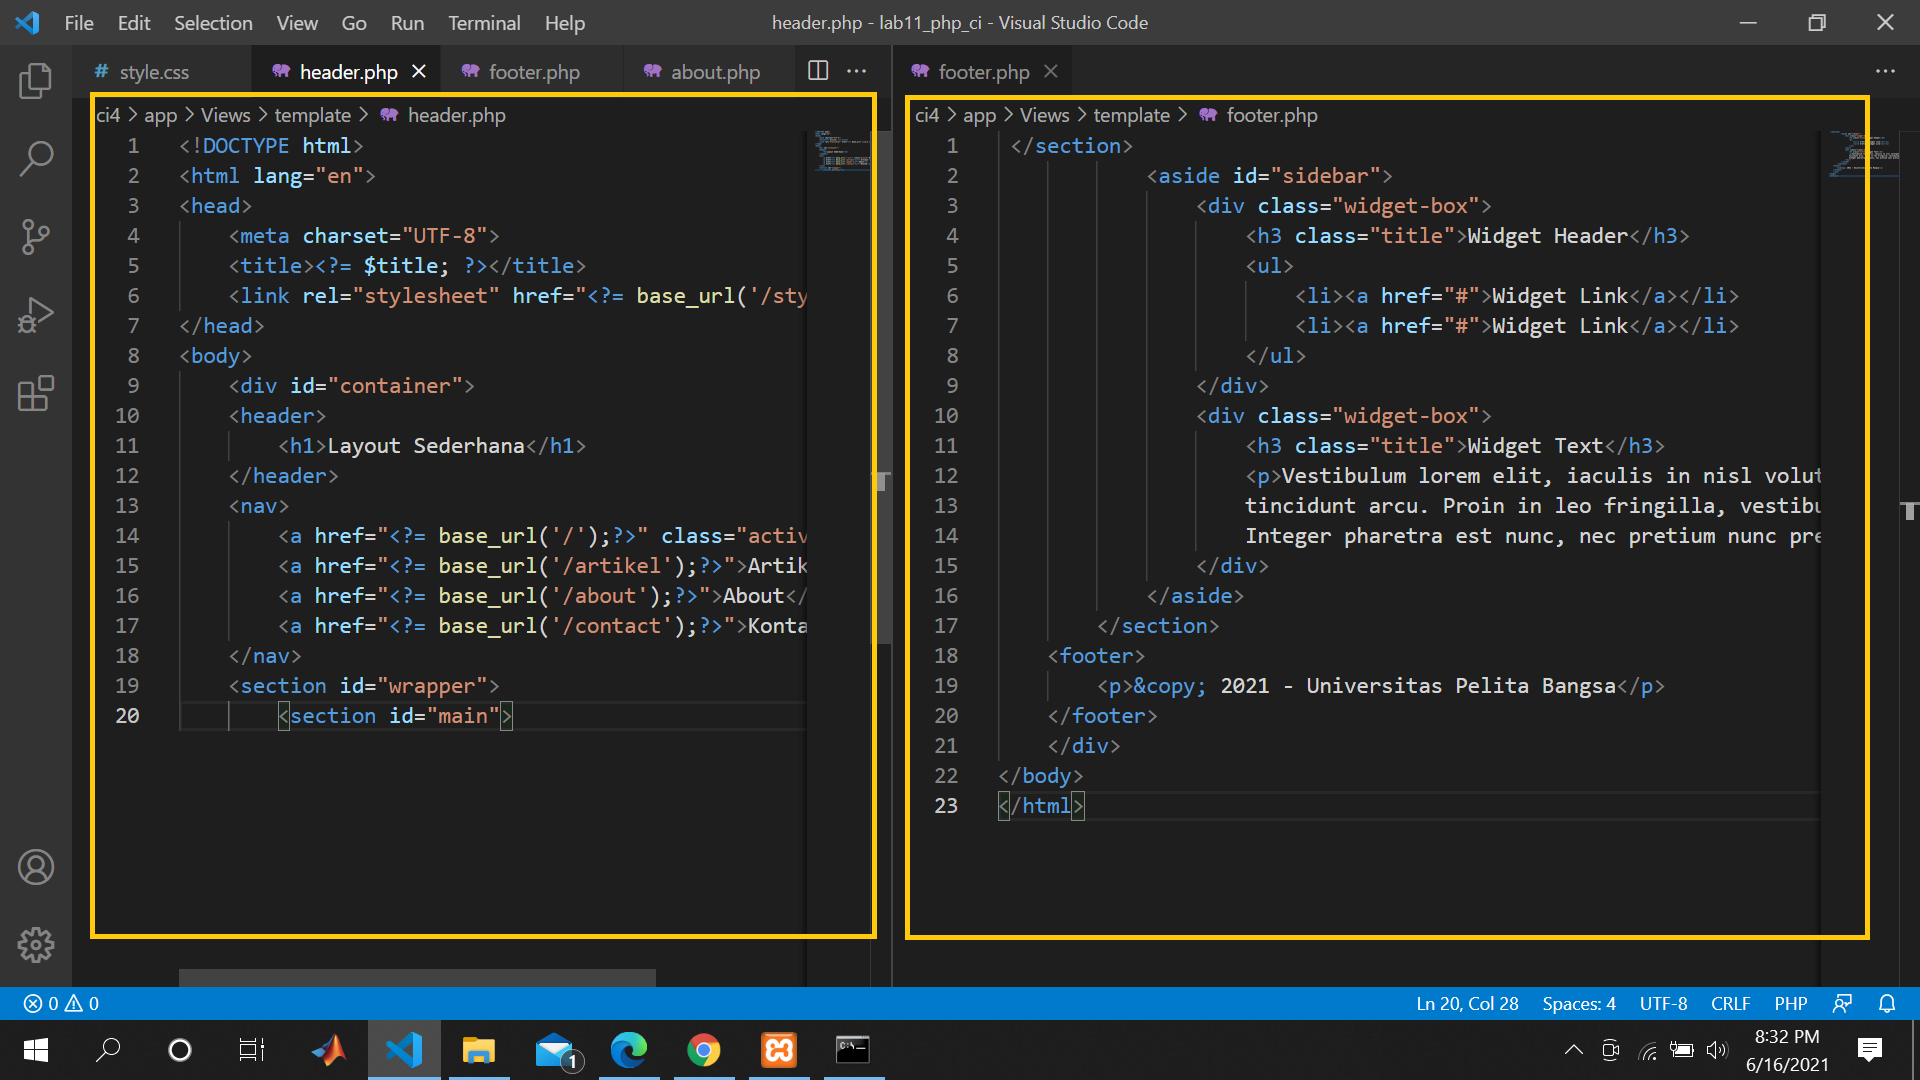Open the Search view icon

[36, 158]
